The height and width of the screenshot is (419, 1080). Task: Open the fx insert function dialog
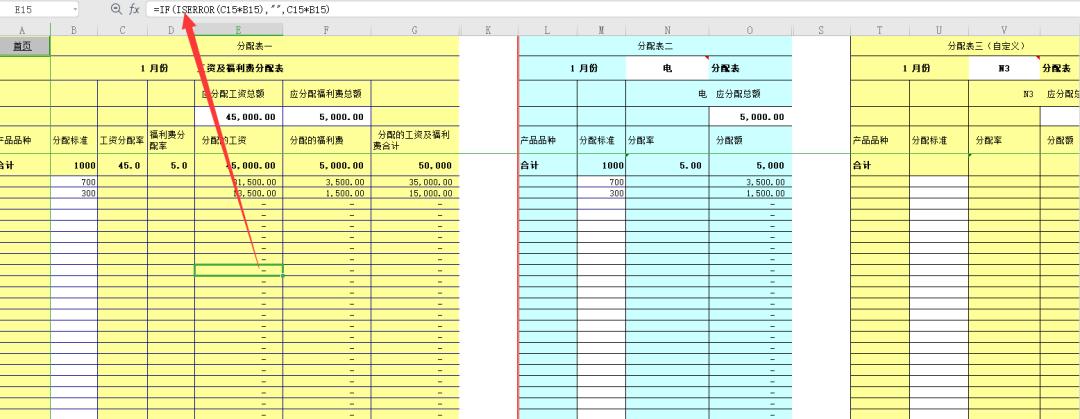click(134, 10)
